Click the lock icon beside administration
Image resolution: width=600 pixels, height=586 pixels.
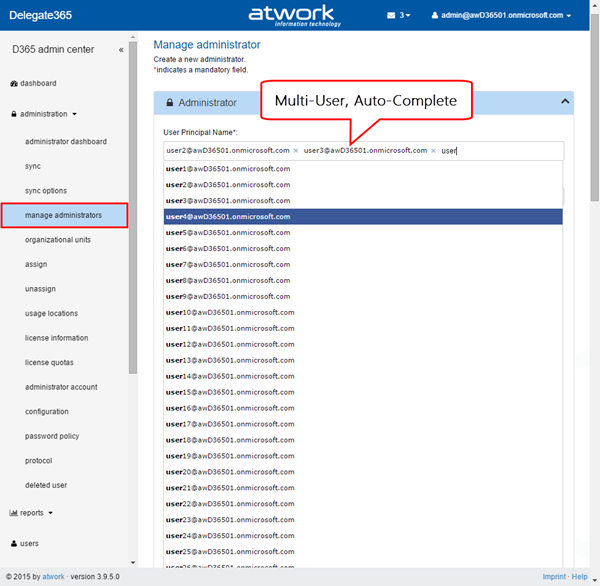coord(14,114)
